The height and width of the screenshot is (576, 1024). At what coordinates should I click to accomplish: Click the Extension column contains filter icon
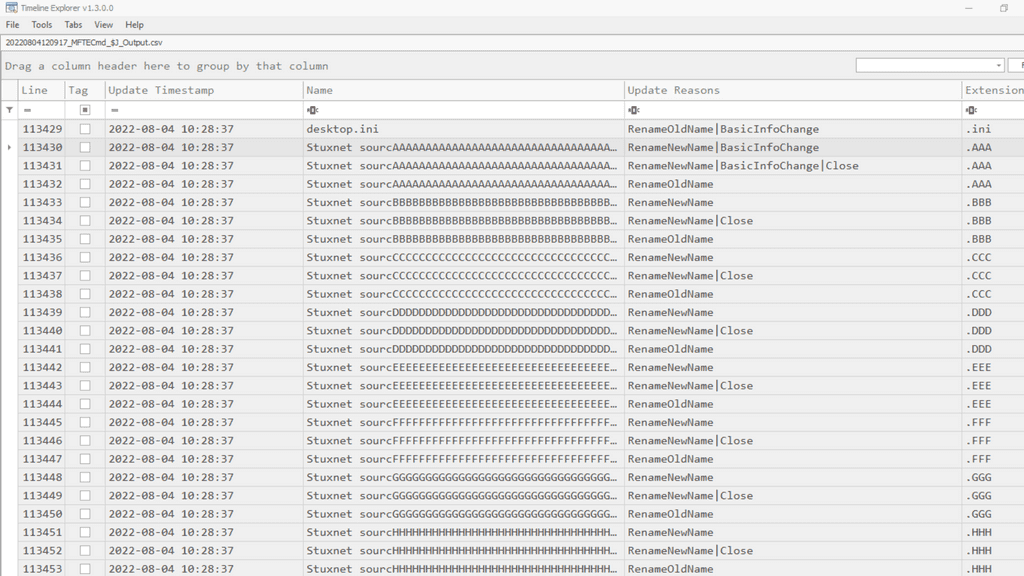971,110
